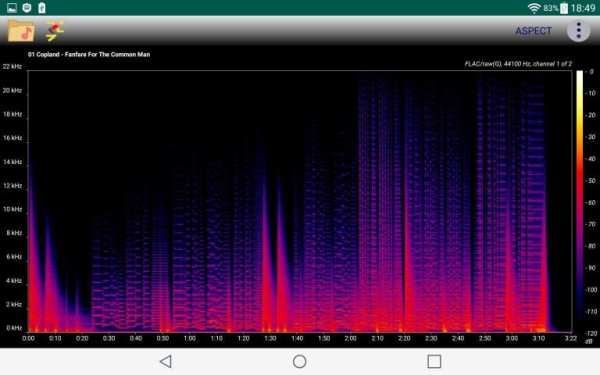The height and width of the screenshot is (375, 600).
Task: Open the three-dot overflow menu
Action: point(579,30)
